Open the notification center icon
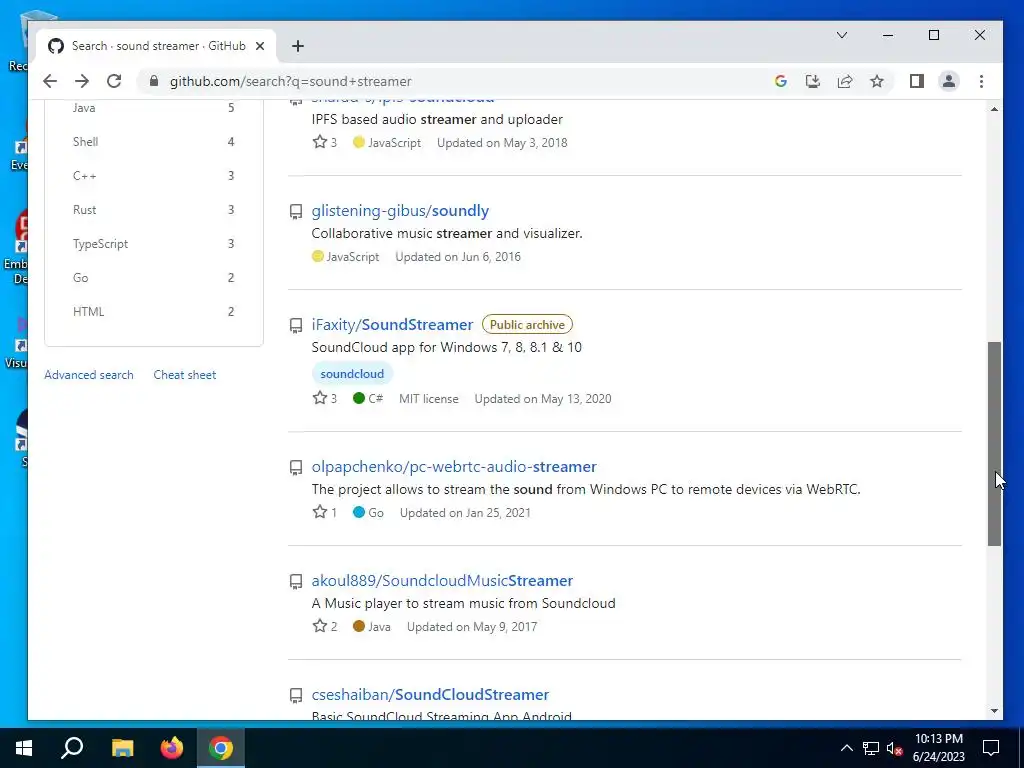Image resolution: width=1024 pixels, height=768 pixels. point(991,748)
